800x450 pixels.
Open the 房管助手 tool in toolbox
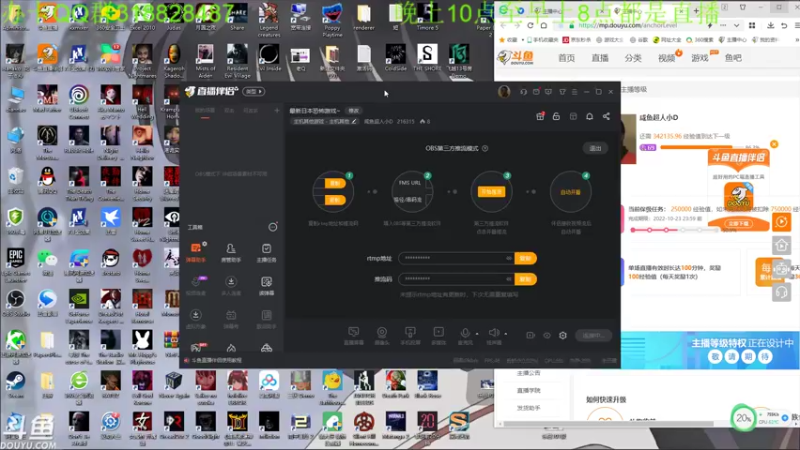click(x=231, y=253)
